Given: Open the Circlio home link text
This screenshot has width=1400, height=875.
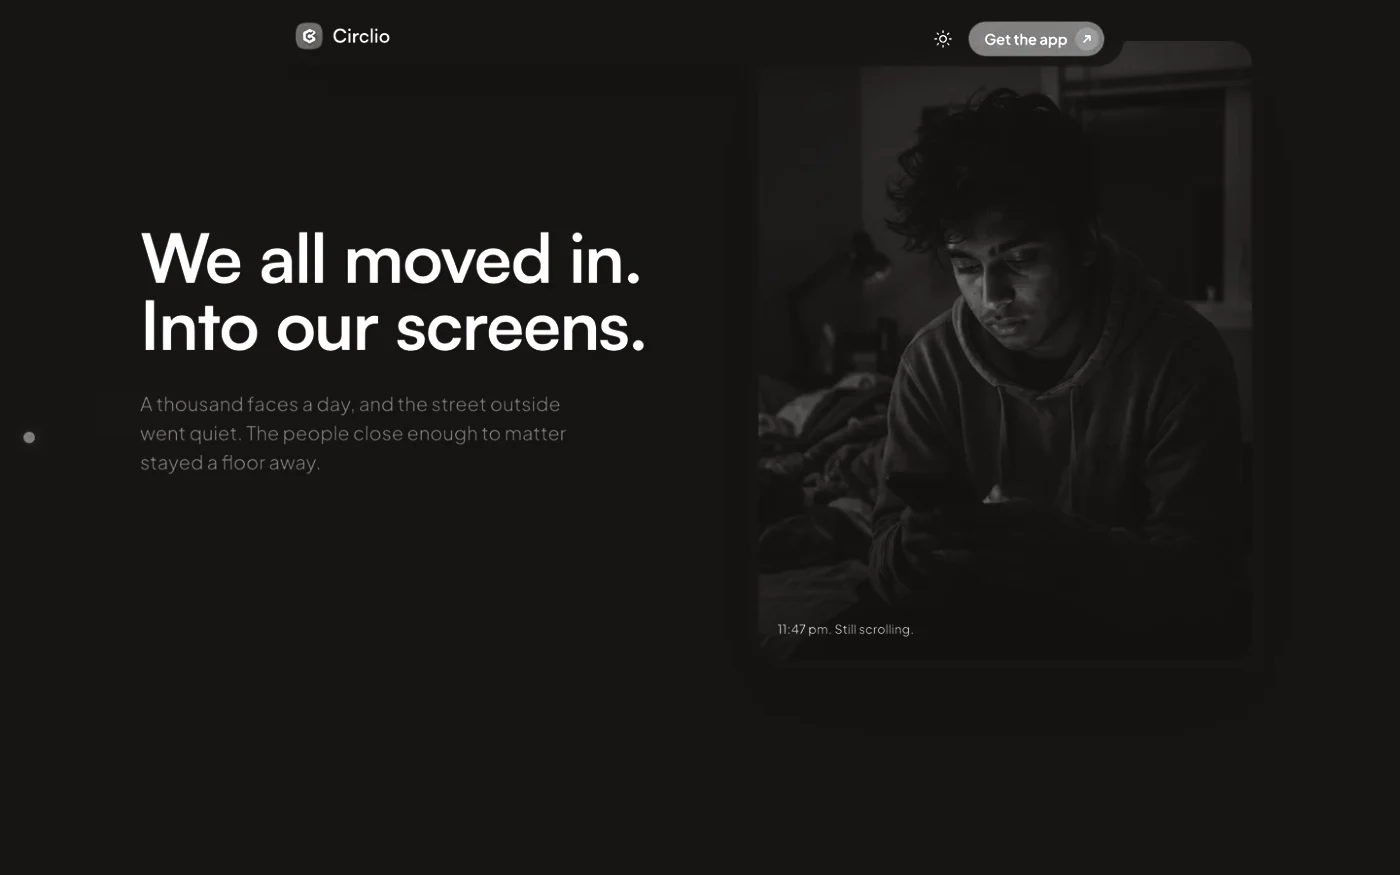Looking at the screenshot, I should (361, 36).
